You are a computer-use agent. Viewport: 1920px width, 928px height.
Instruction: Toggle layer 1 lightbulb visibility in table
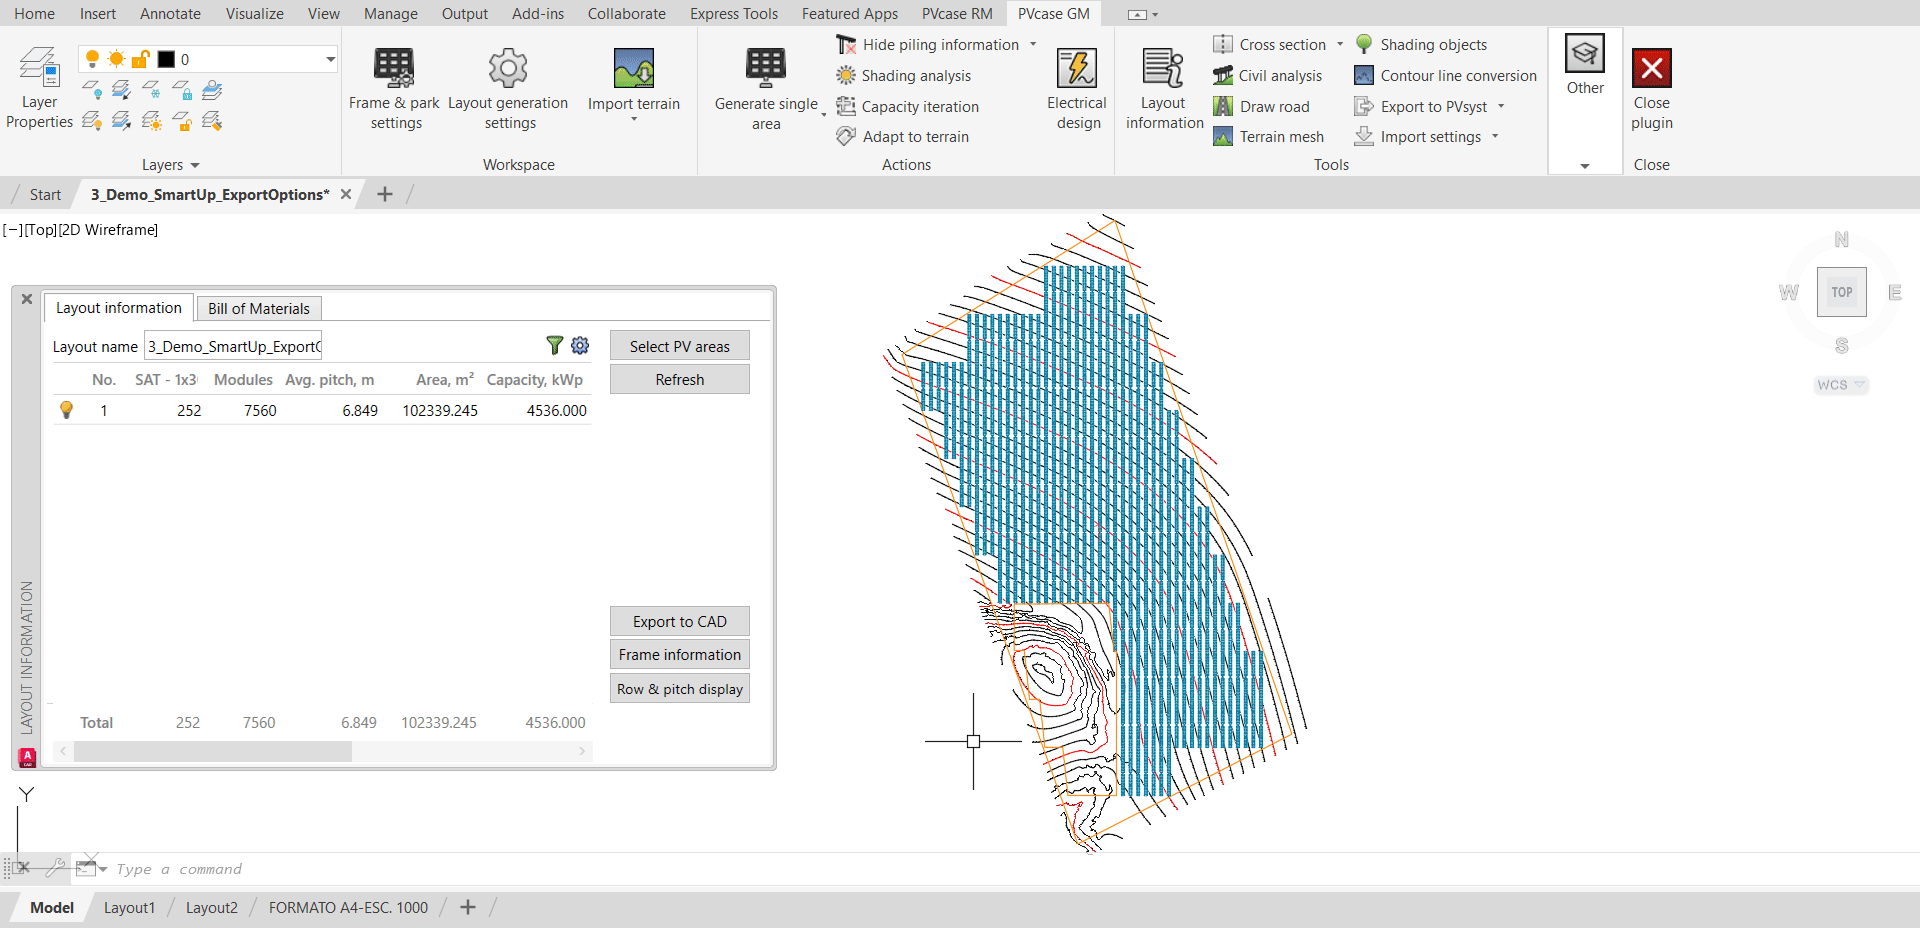67,410
